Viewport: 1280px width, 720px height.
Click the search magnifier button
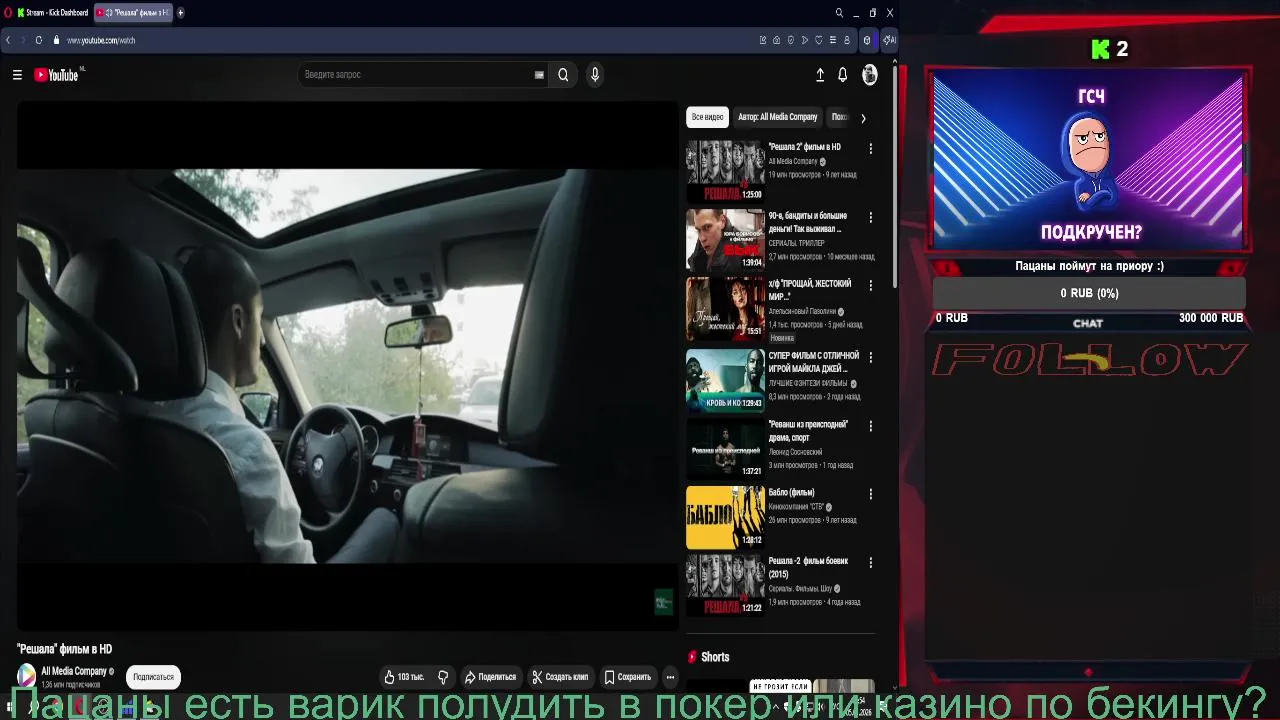563,75
